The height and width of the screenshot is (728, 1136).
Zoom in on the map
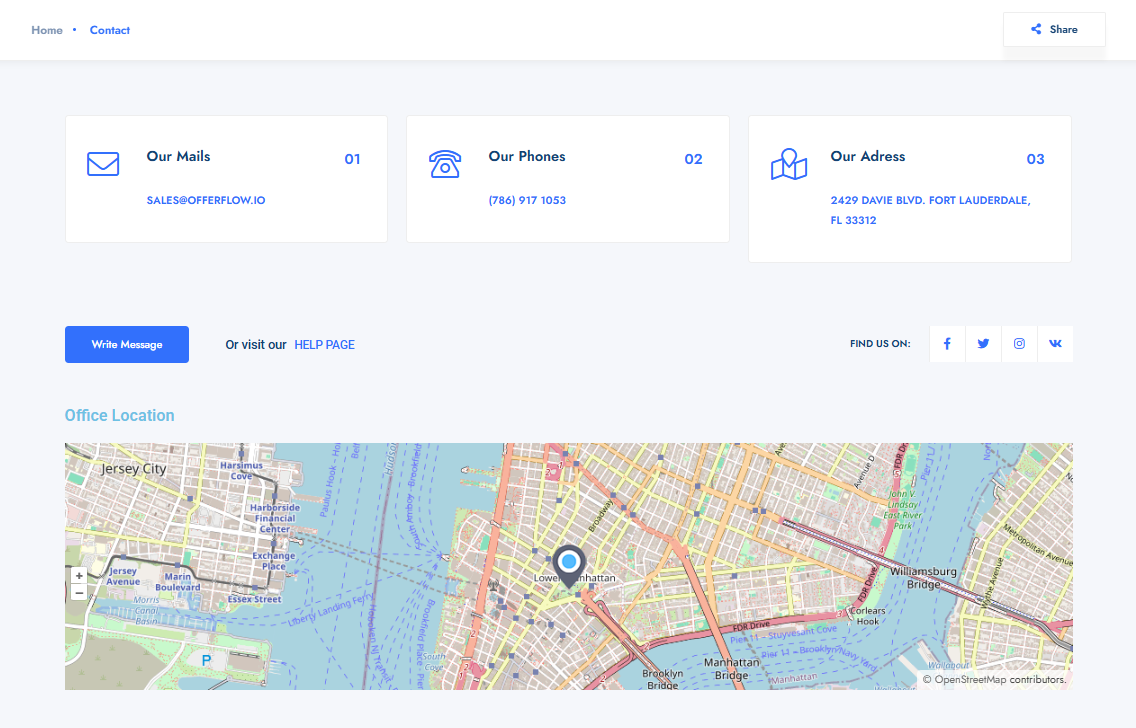(79, 576)
